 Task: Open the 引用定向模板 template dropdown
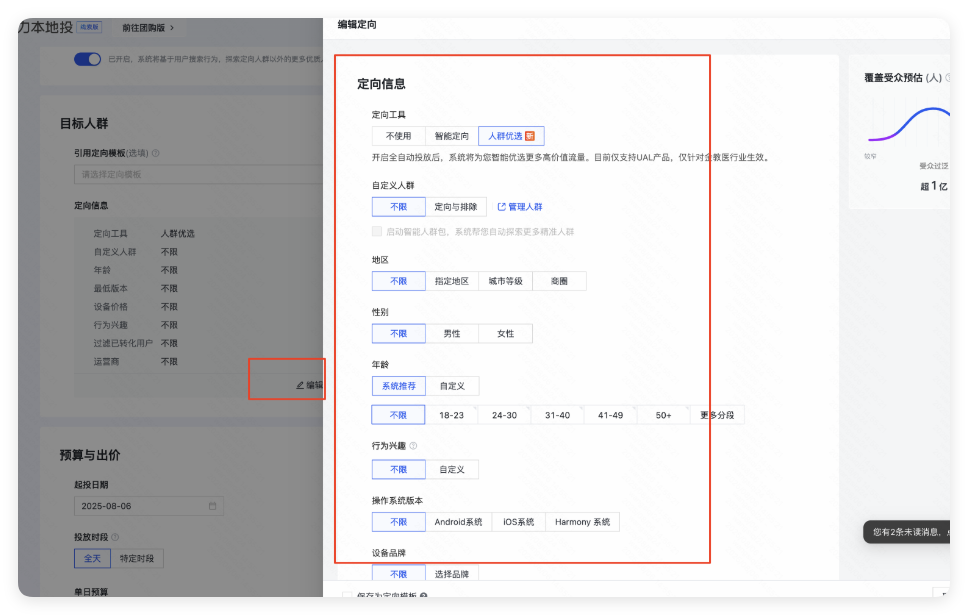(x=198, y=174)
